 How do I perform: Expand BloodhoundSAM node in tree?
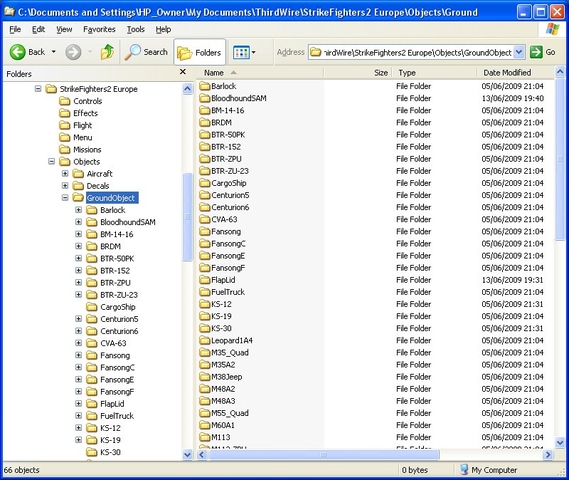pos(78,222)
